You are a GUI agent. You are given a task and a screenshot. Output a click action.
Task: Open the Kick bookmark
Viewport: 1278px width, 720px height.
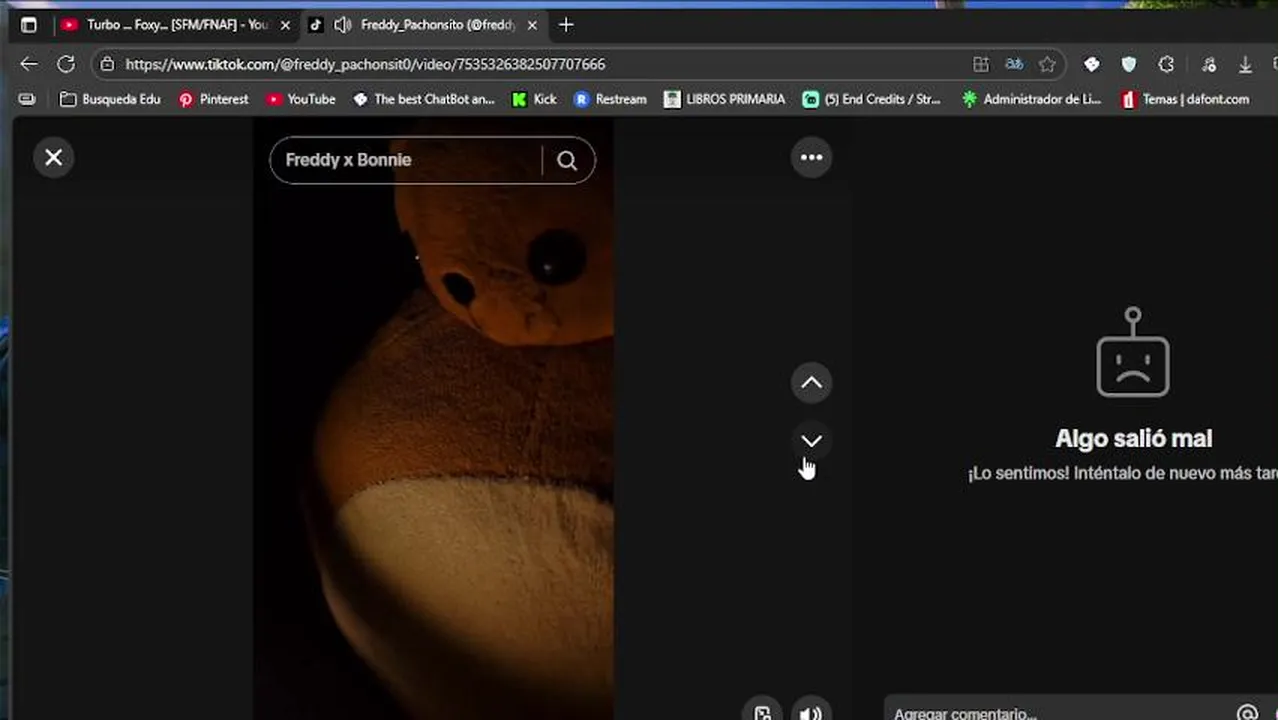pos(534,99)
